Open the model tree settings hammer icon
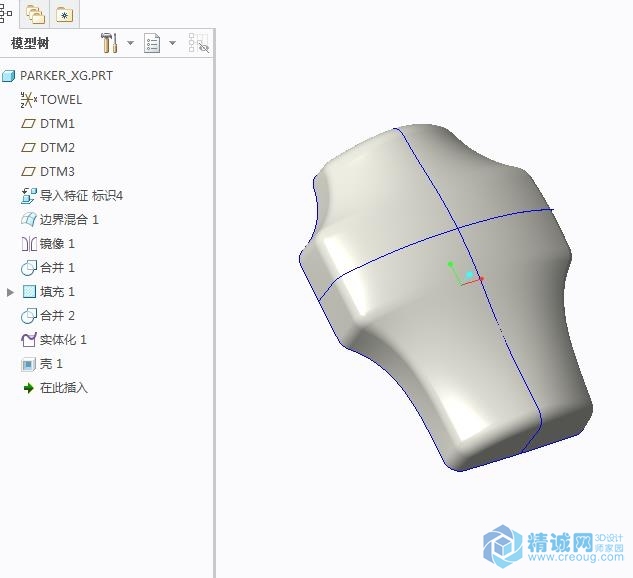Viewport: 633px width, 578px height. point(109,43)
